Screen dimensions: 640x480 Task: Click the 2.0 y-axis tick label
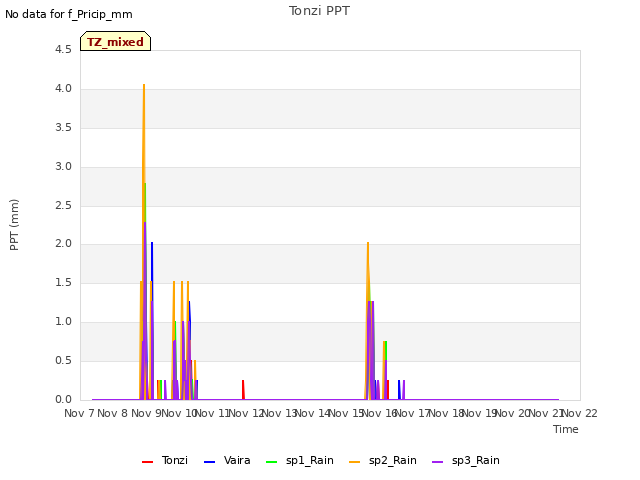(63, 244)
